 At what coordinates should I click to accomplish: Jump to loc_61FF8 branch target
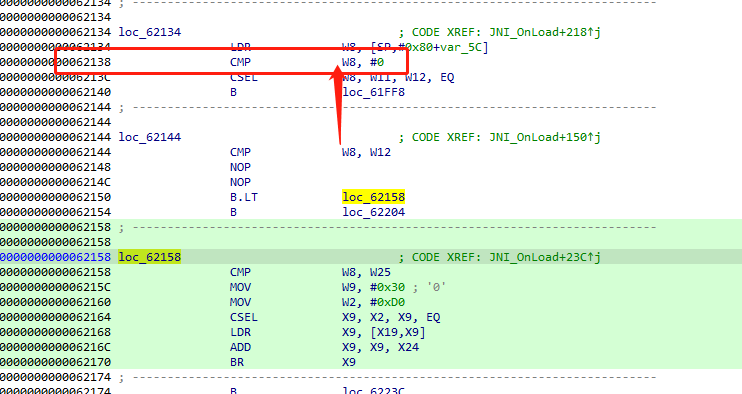tap(373, 92)
